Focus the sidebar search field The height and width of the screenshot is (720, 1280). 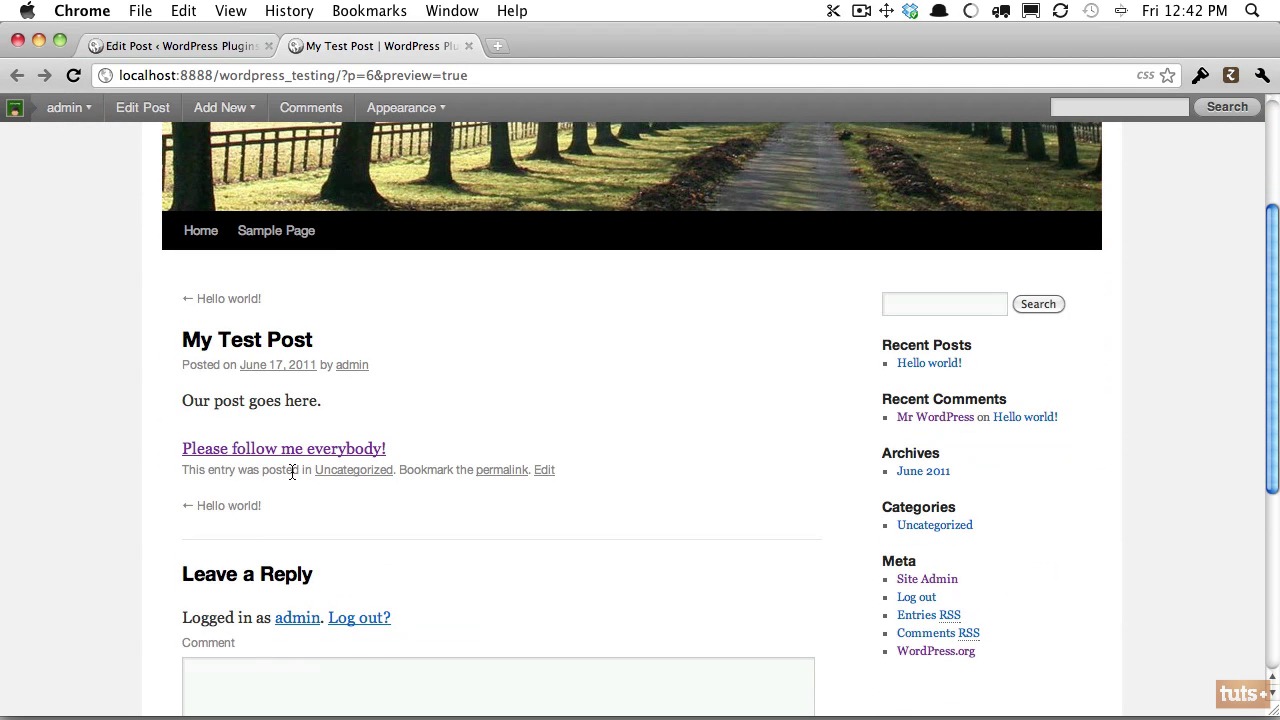tap(945, 304)
